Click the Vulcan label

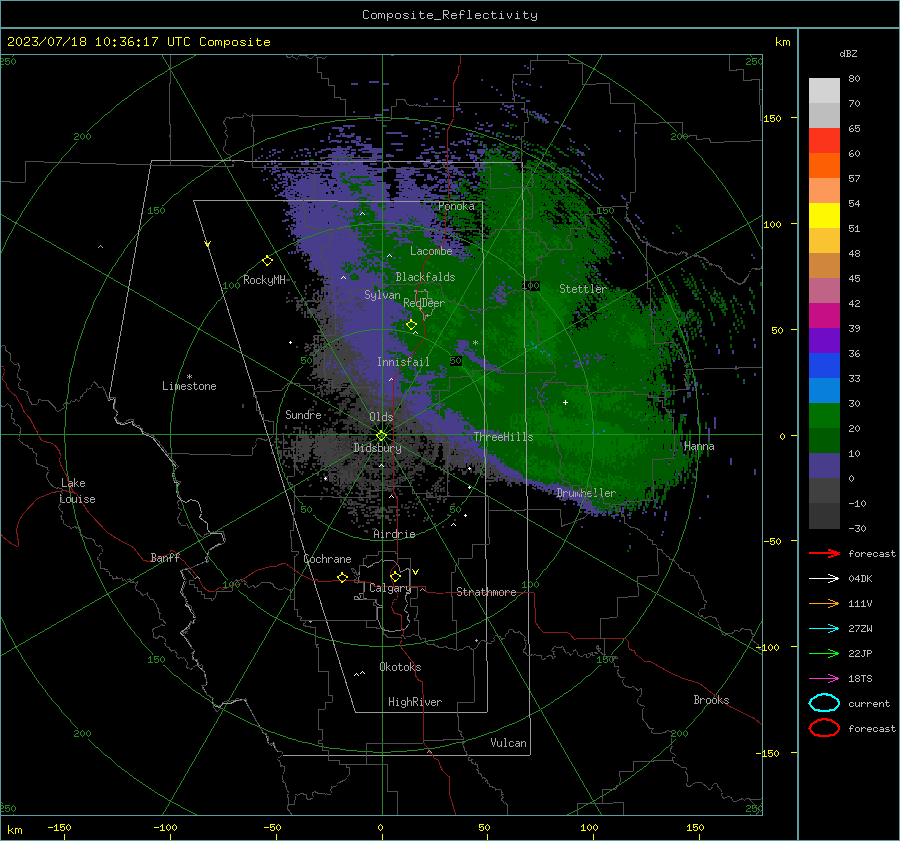coord(508,743)
